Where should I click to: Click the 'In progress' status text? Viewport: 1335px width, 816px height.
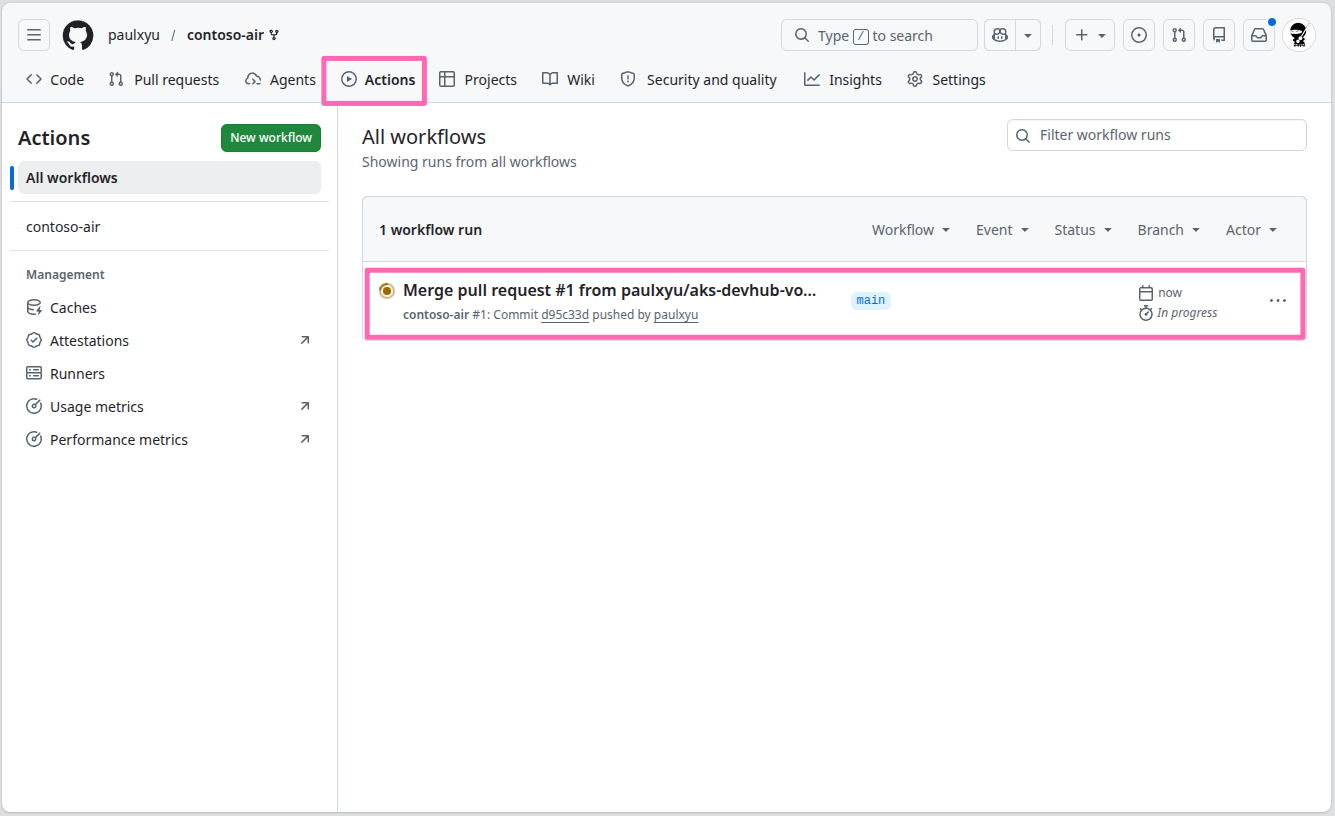tap(1187, 313)
